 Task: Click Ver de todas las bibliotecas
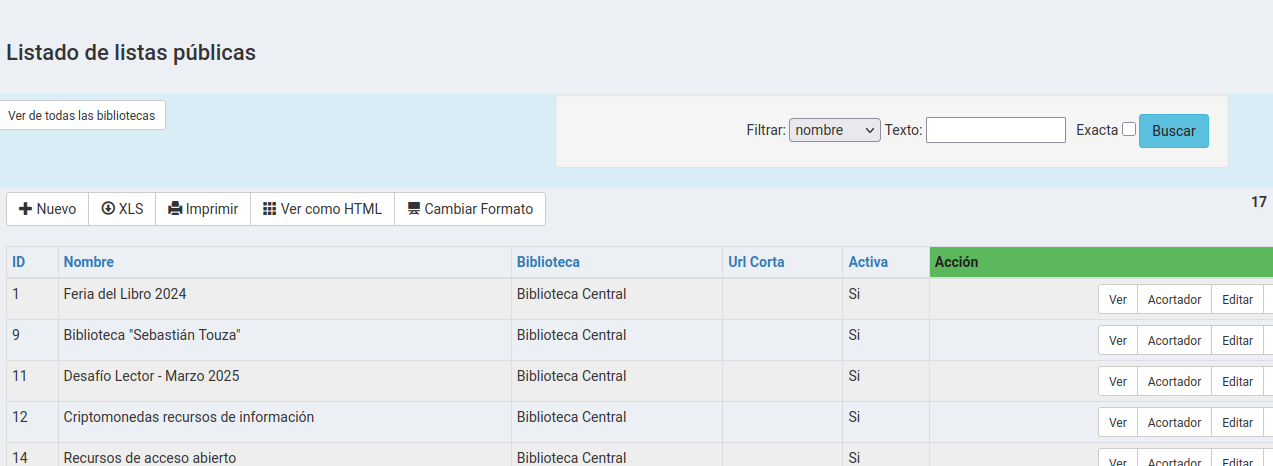(81, 115)
